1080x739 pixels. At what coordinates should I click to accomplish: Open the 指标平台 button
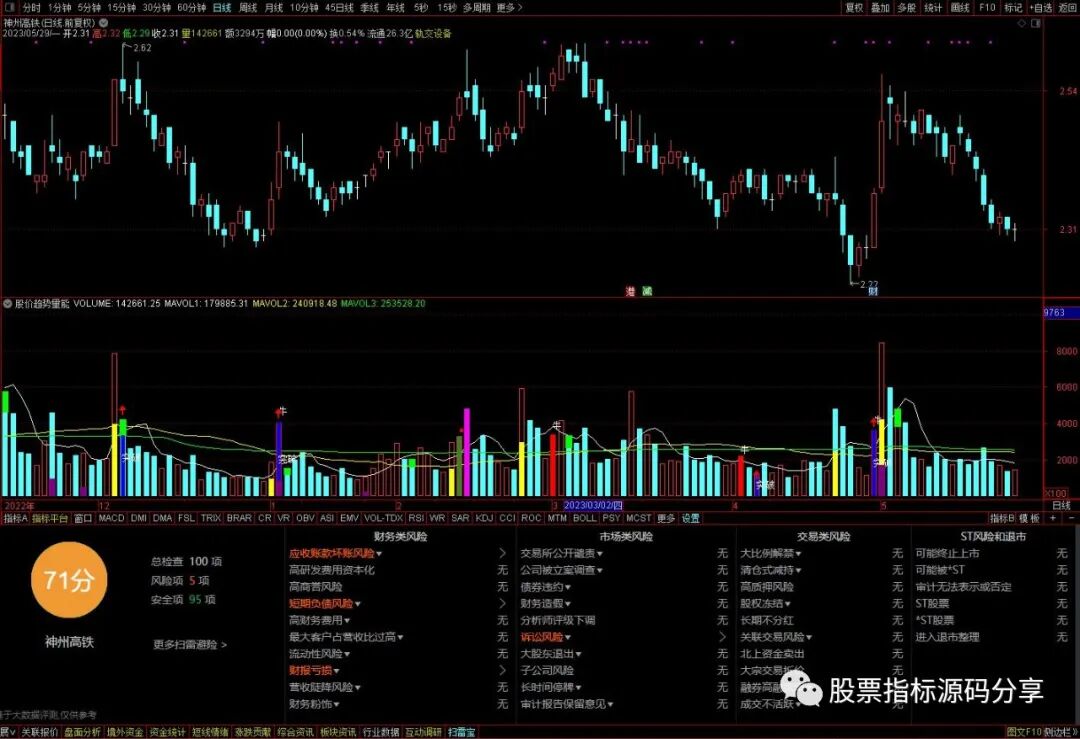50,518
